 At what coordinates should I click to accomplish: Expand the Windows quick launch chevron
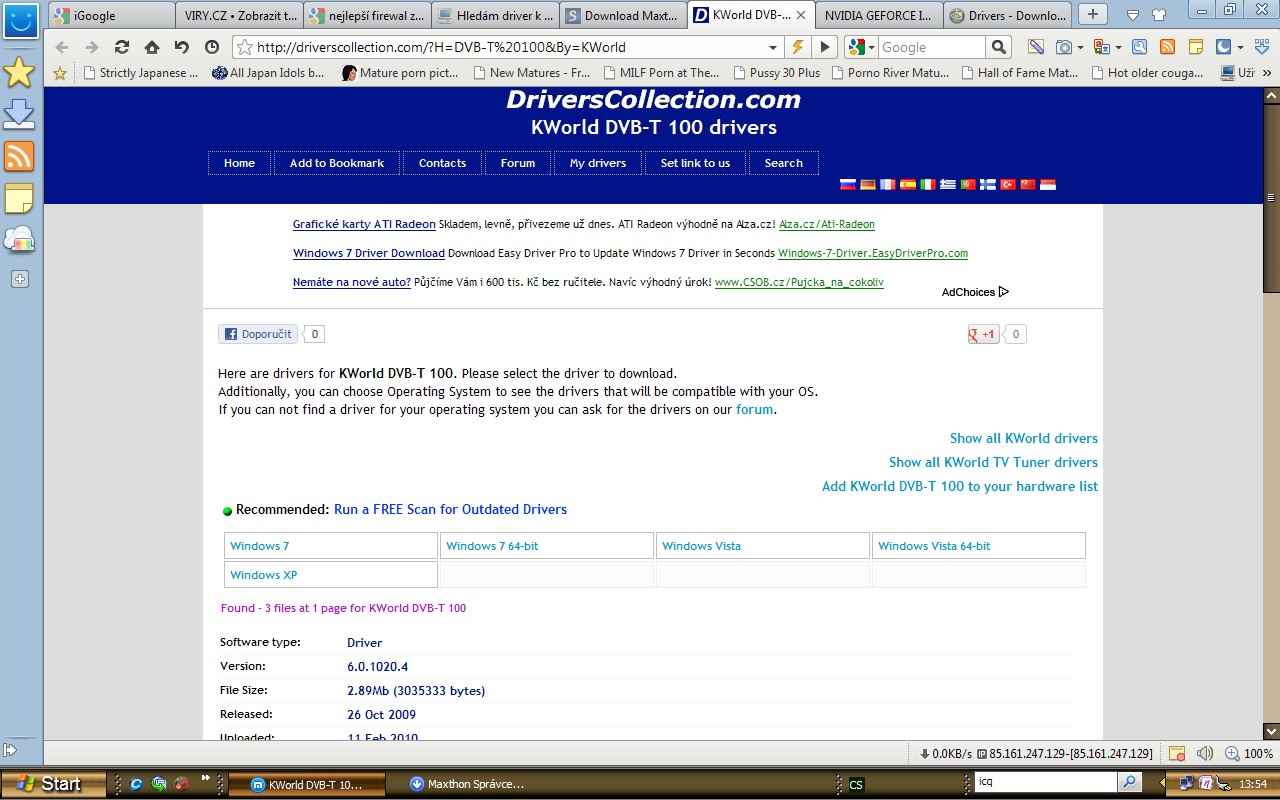[206, 778]
